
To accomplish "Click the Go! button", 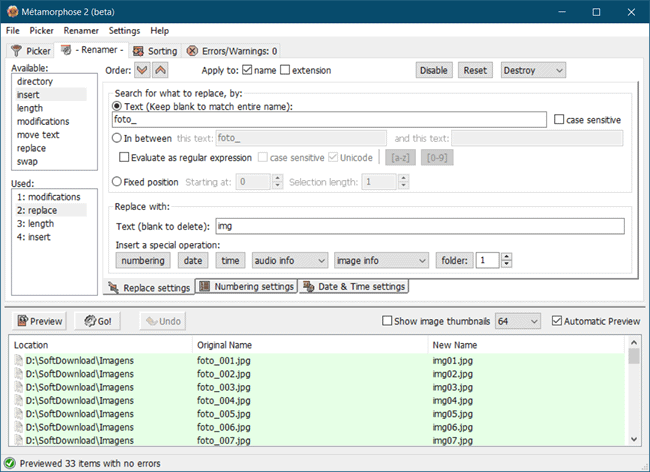I will 97,321.
